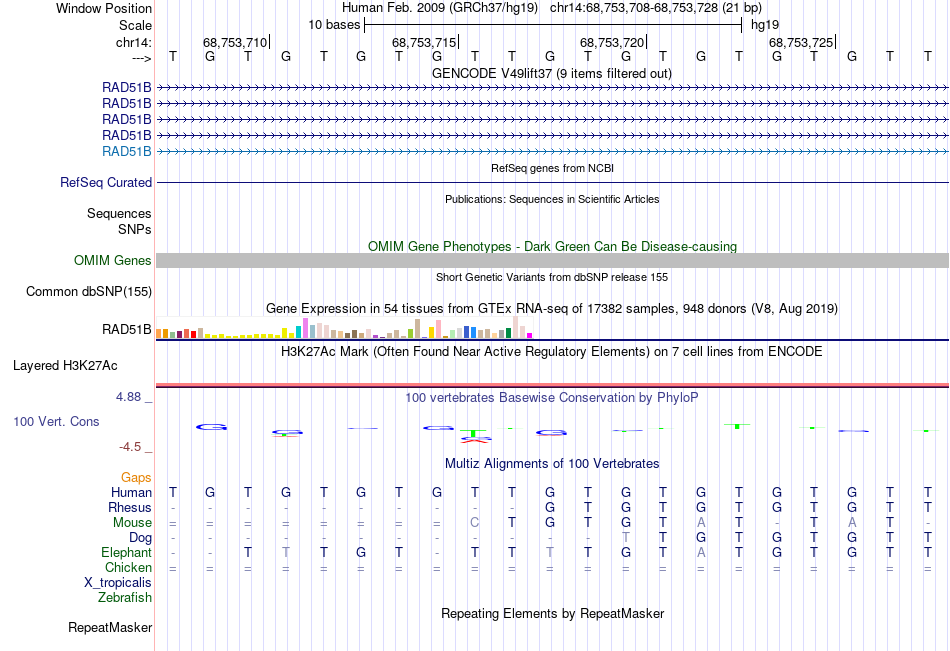The width and height of the screenshot is (950, 651).
Task: Click RAD51B label beside the GTEx bar chart
Action: point(127,330)
